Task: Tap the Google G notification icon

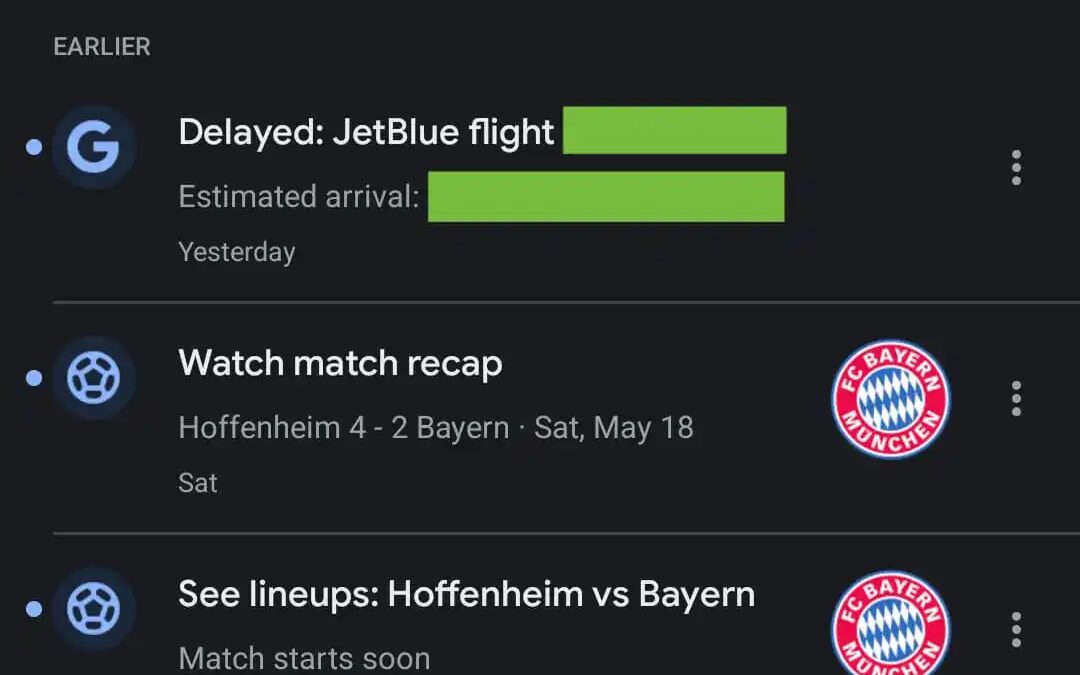Action: tap(93, 148)
